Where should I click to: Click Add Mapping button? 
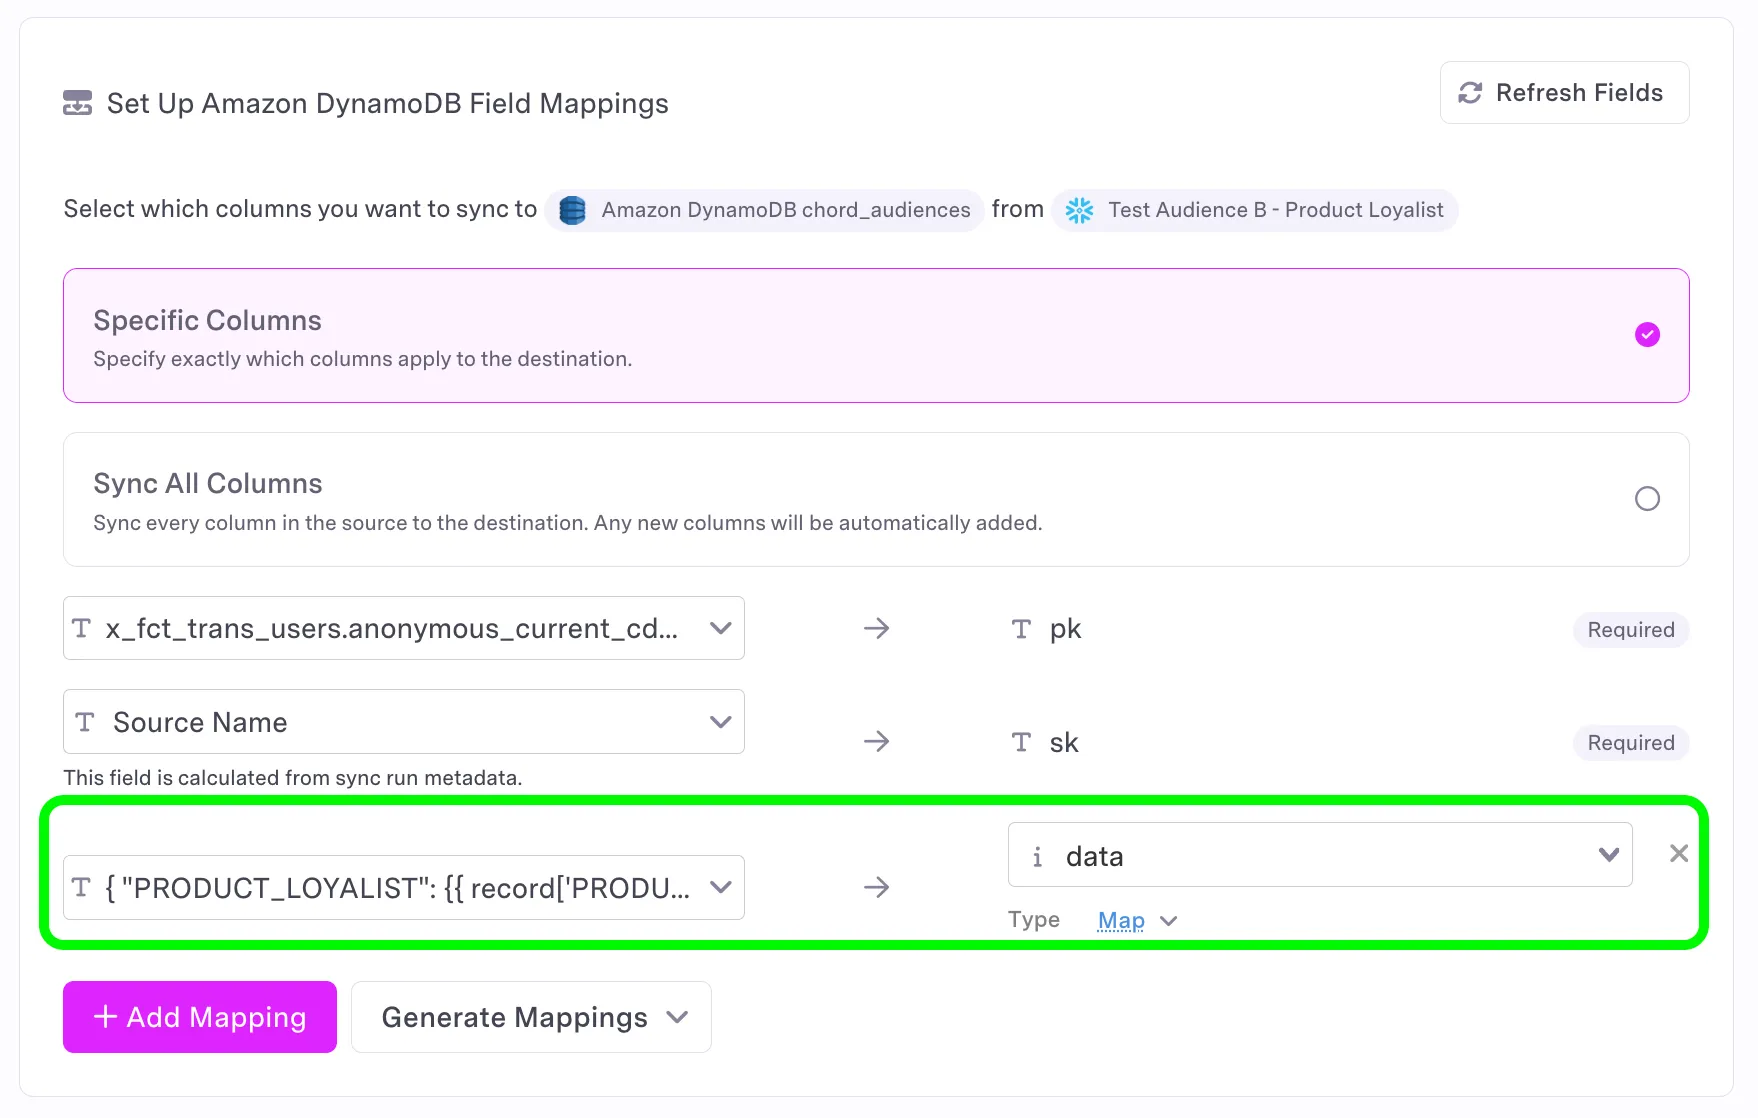click(x=200, y=1017)
